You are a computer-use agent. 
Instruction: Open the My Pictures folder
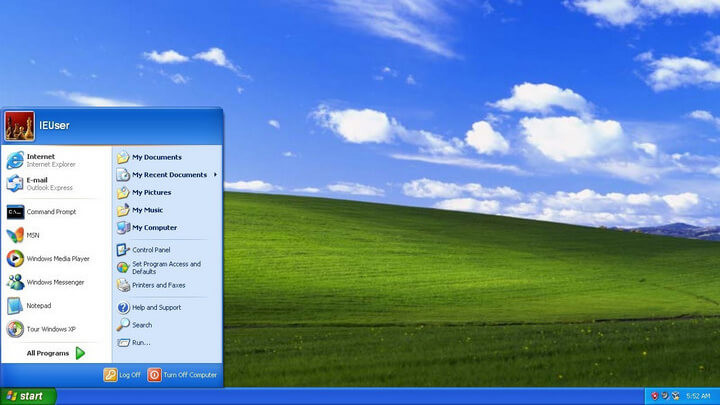151,192
